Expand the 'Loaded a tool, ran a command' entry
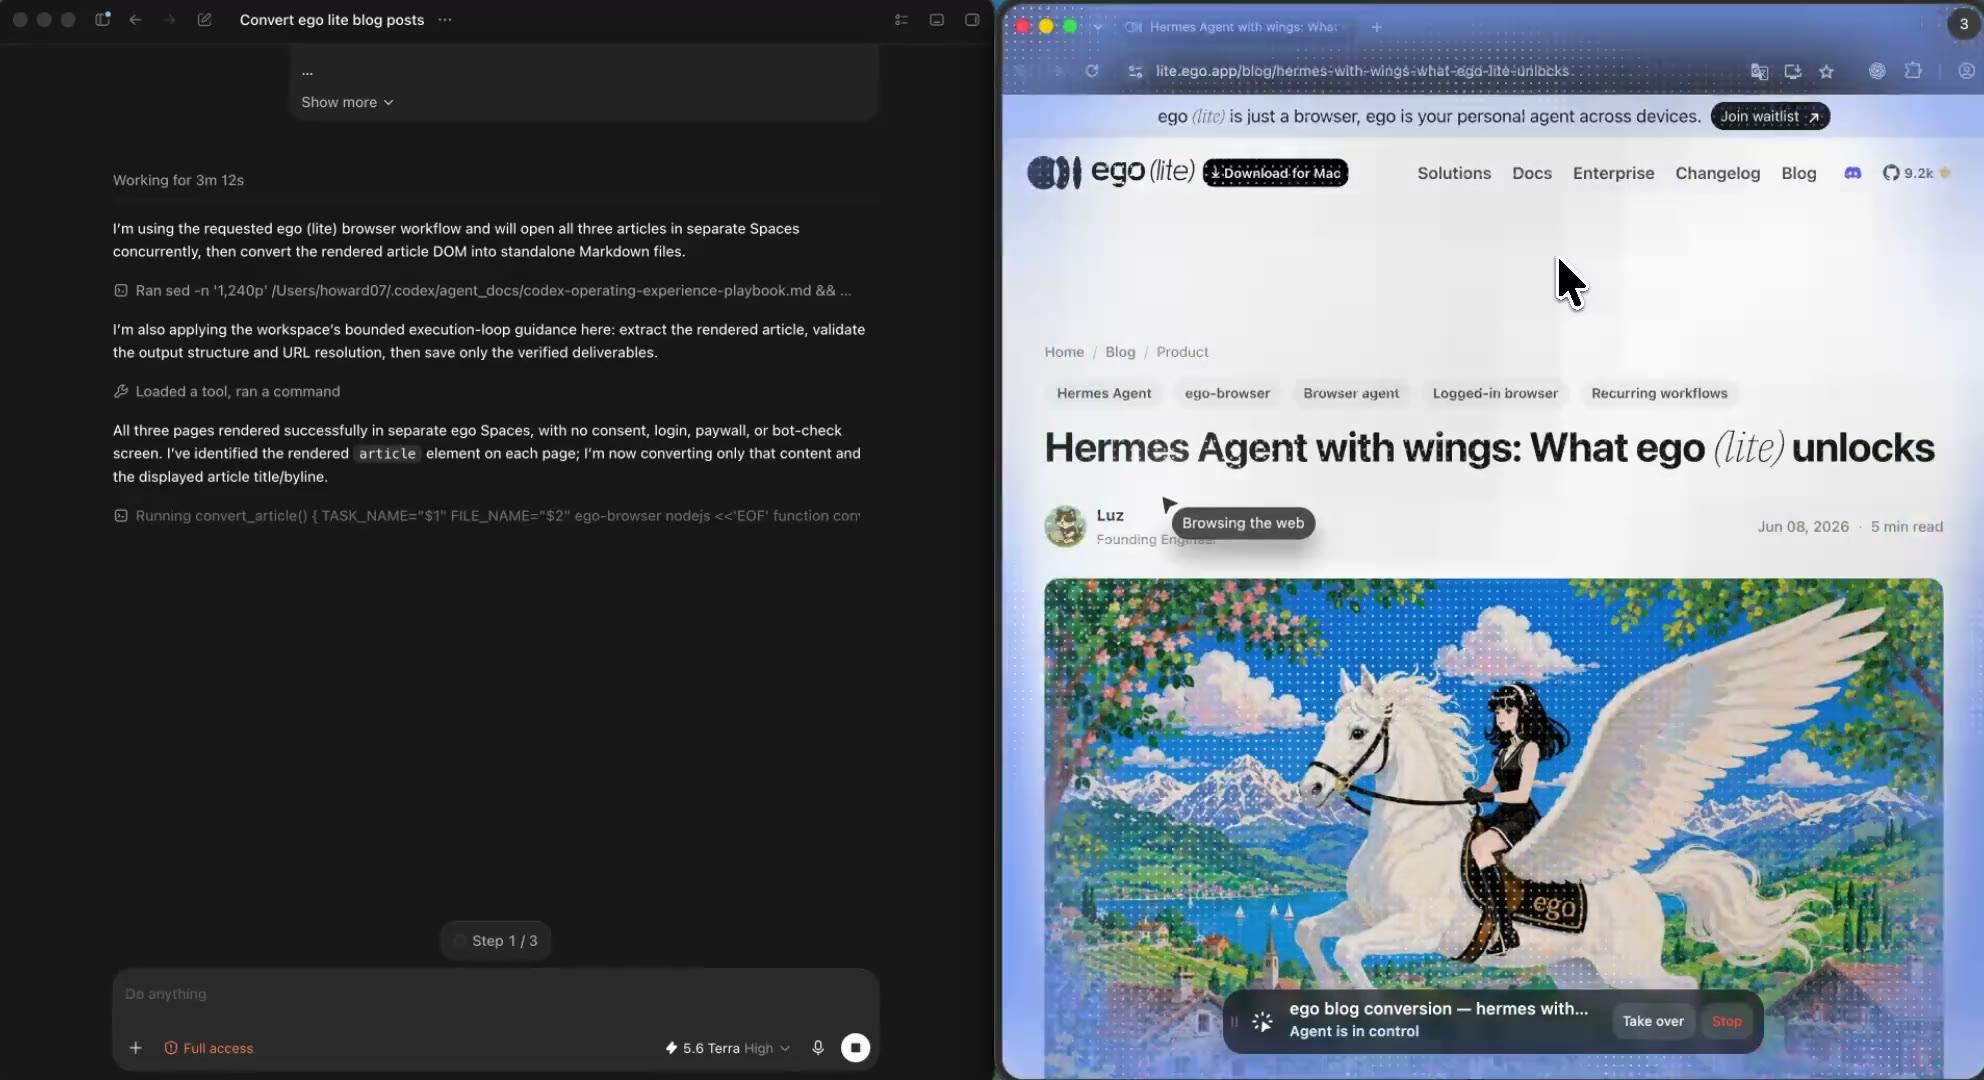This screenshot has height=1080, width=1984. point(227,392)
